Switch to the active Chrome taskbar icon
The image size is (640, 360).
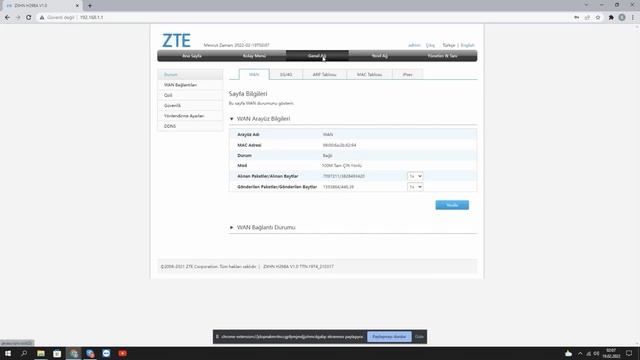click(x=74, y=353)
